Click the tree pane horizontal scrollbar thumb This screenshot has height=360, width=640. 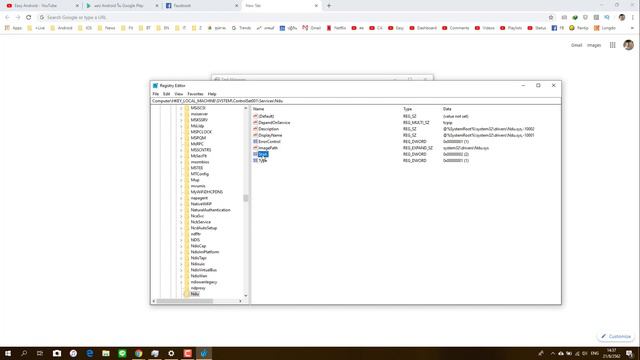tap(184, 301)
